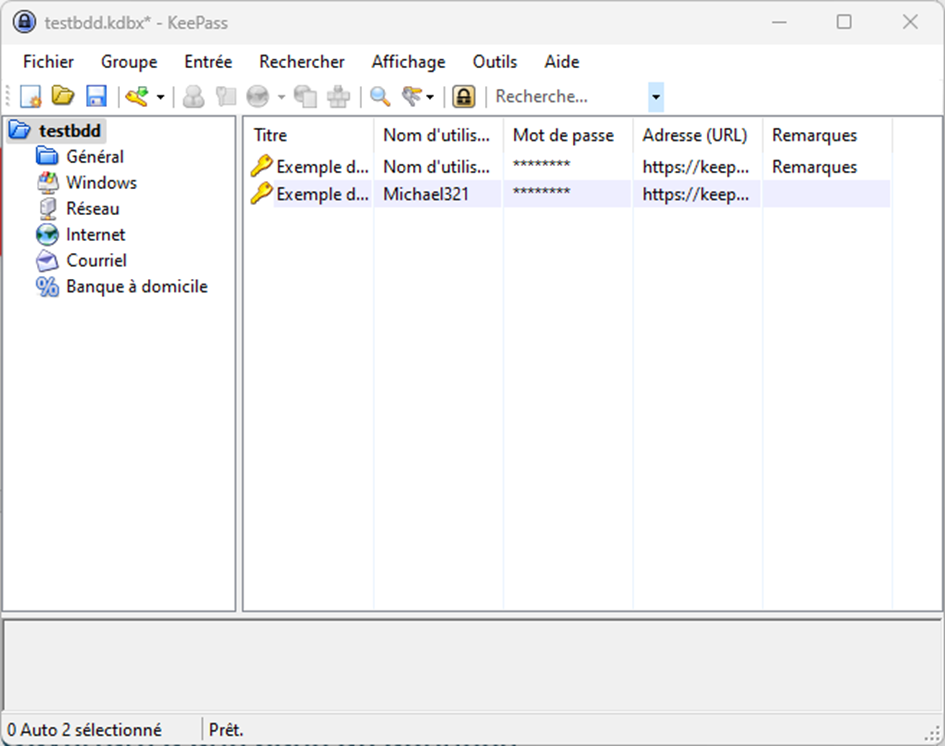Create a new database via toolbar icon

click(x=30, y=96)
